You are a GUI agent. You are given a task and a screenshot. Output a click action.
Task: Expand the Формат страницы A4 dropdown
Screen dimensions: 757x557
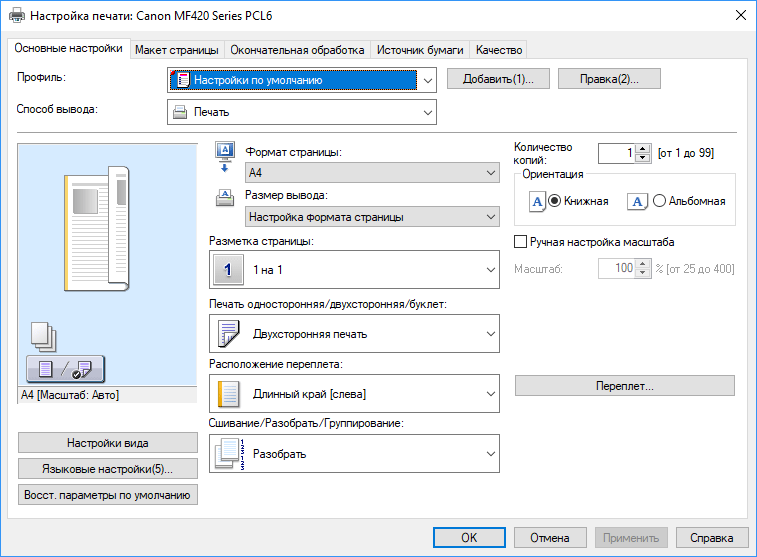click(x=490, y=174)
